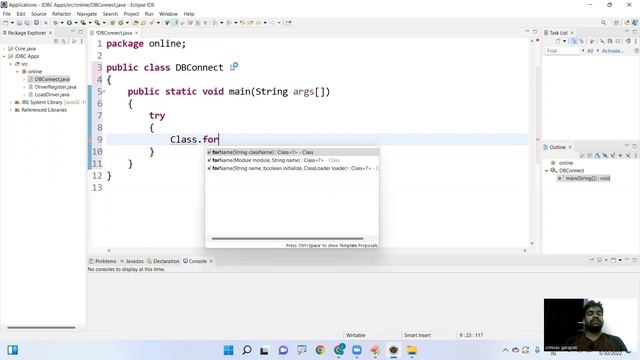Open File Explorer from the taskbar
Image resolution: width=640 pixels, height=360 pixels.
[x=412, y=350]
